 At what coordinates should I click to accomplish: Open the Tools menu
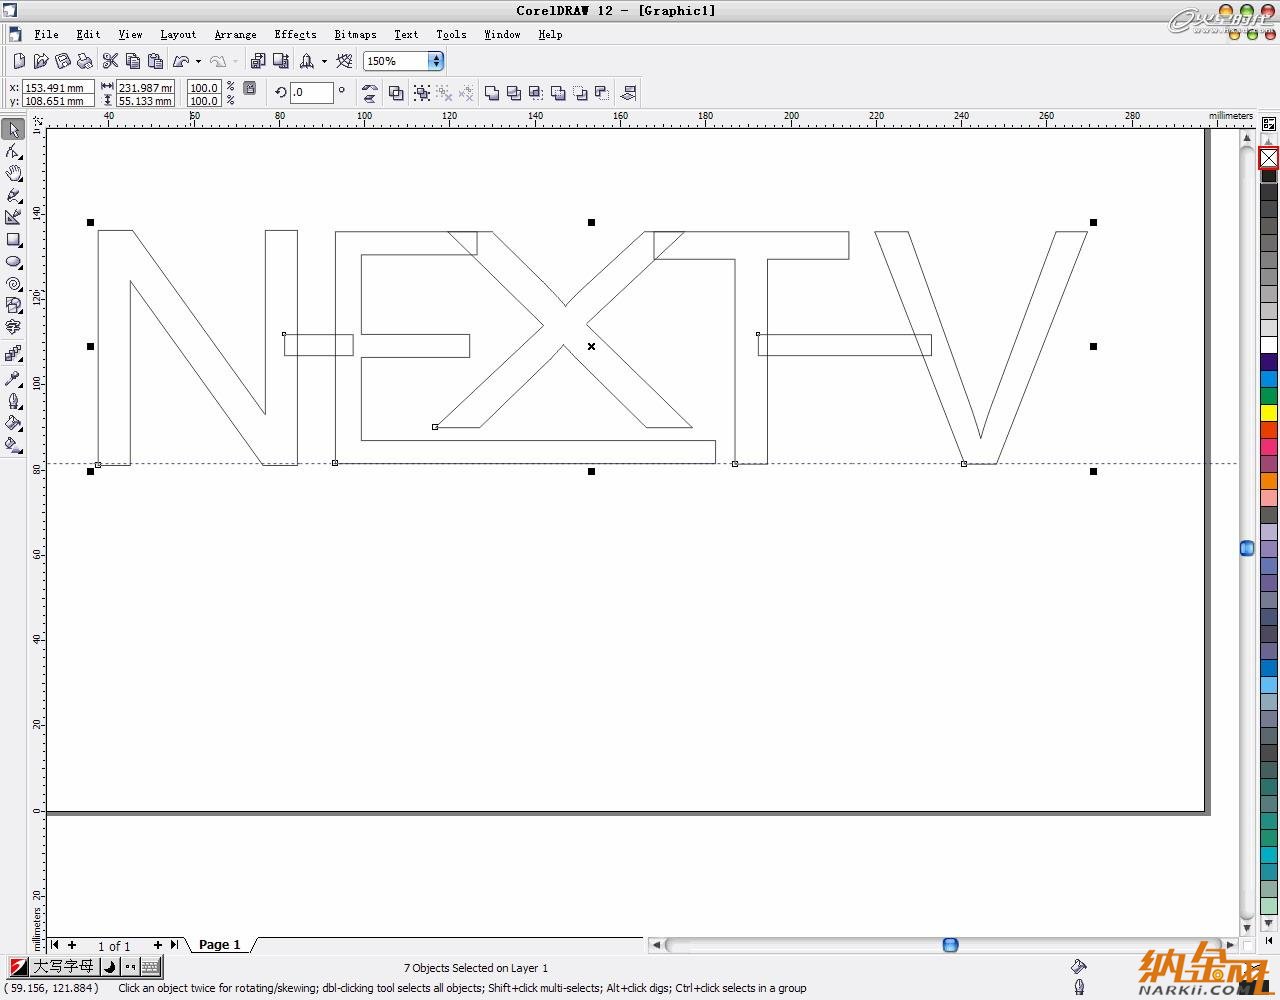pyautogui.click(x=451, y=34)
